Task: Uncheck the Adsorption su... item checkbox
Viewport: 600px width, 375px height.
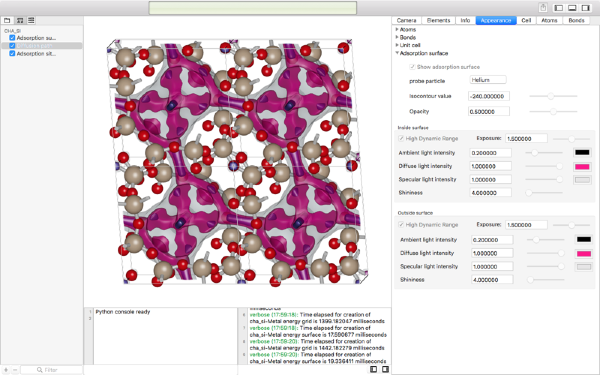Action: 12,38
